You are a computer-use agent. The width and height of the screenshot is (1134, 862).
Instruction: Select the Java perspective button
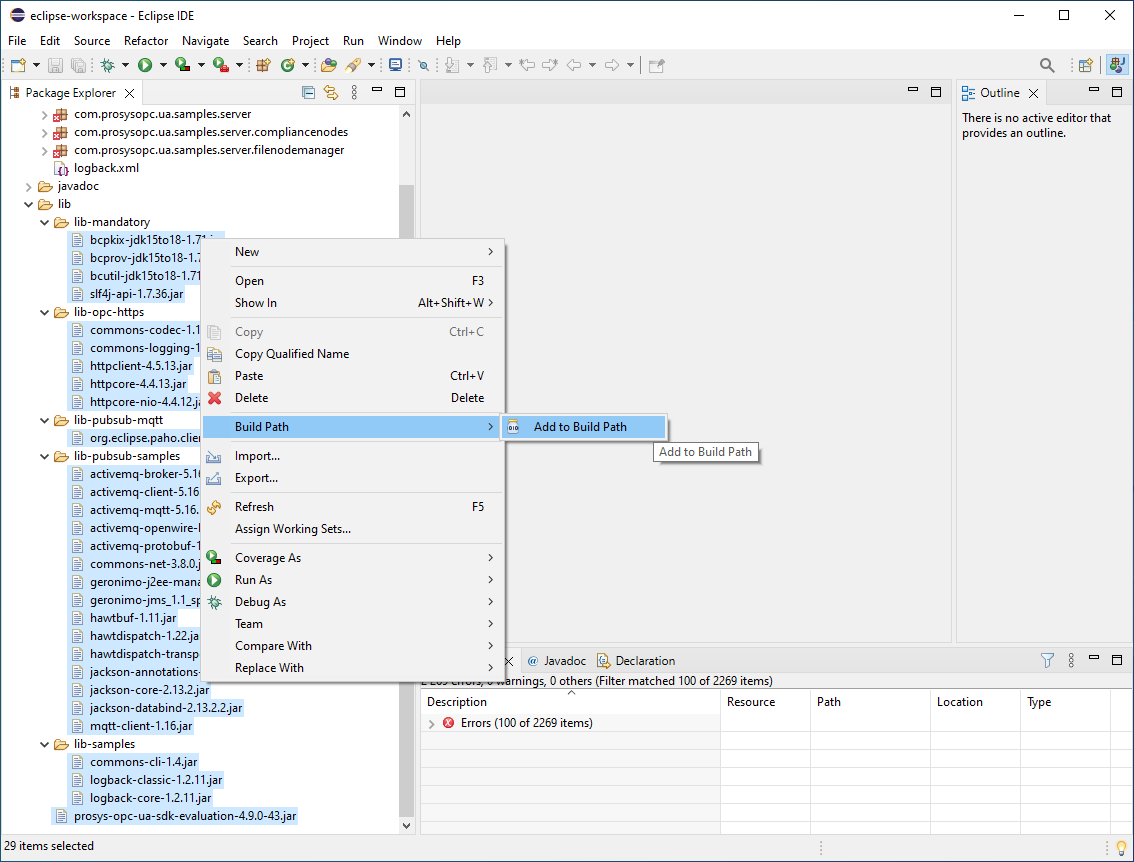1116,65
